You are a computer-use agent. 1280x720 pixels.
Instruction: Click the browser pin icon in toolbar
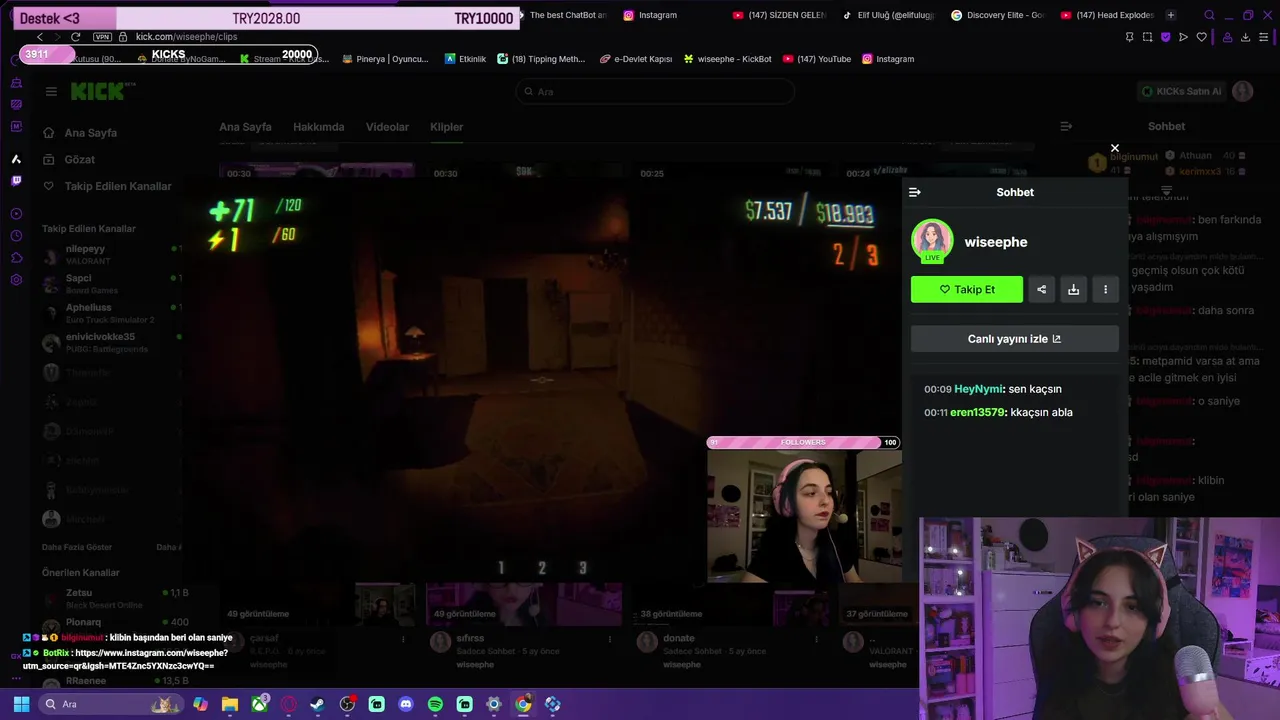(1129, 37)
